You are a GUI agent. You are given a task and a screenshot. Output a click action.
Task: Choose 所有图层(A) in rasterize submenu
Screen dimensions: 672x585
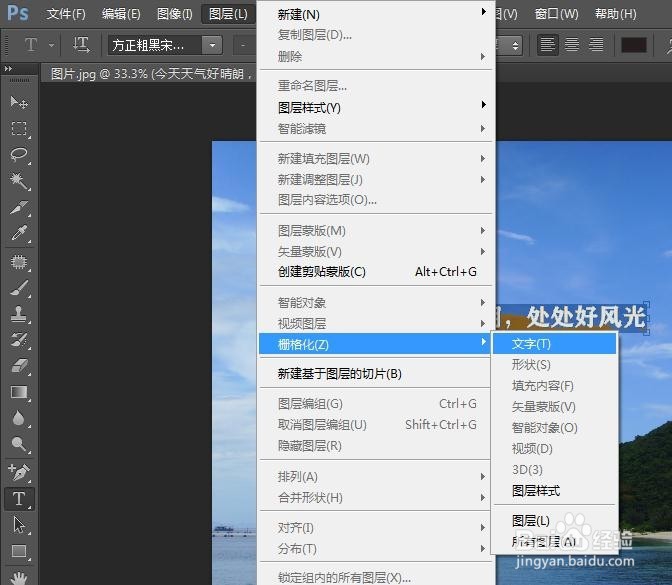555,542
